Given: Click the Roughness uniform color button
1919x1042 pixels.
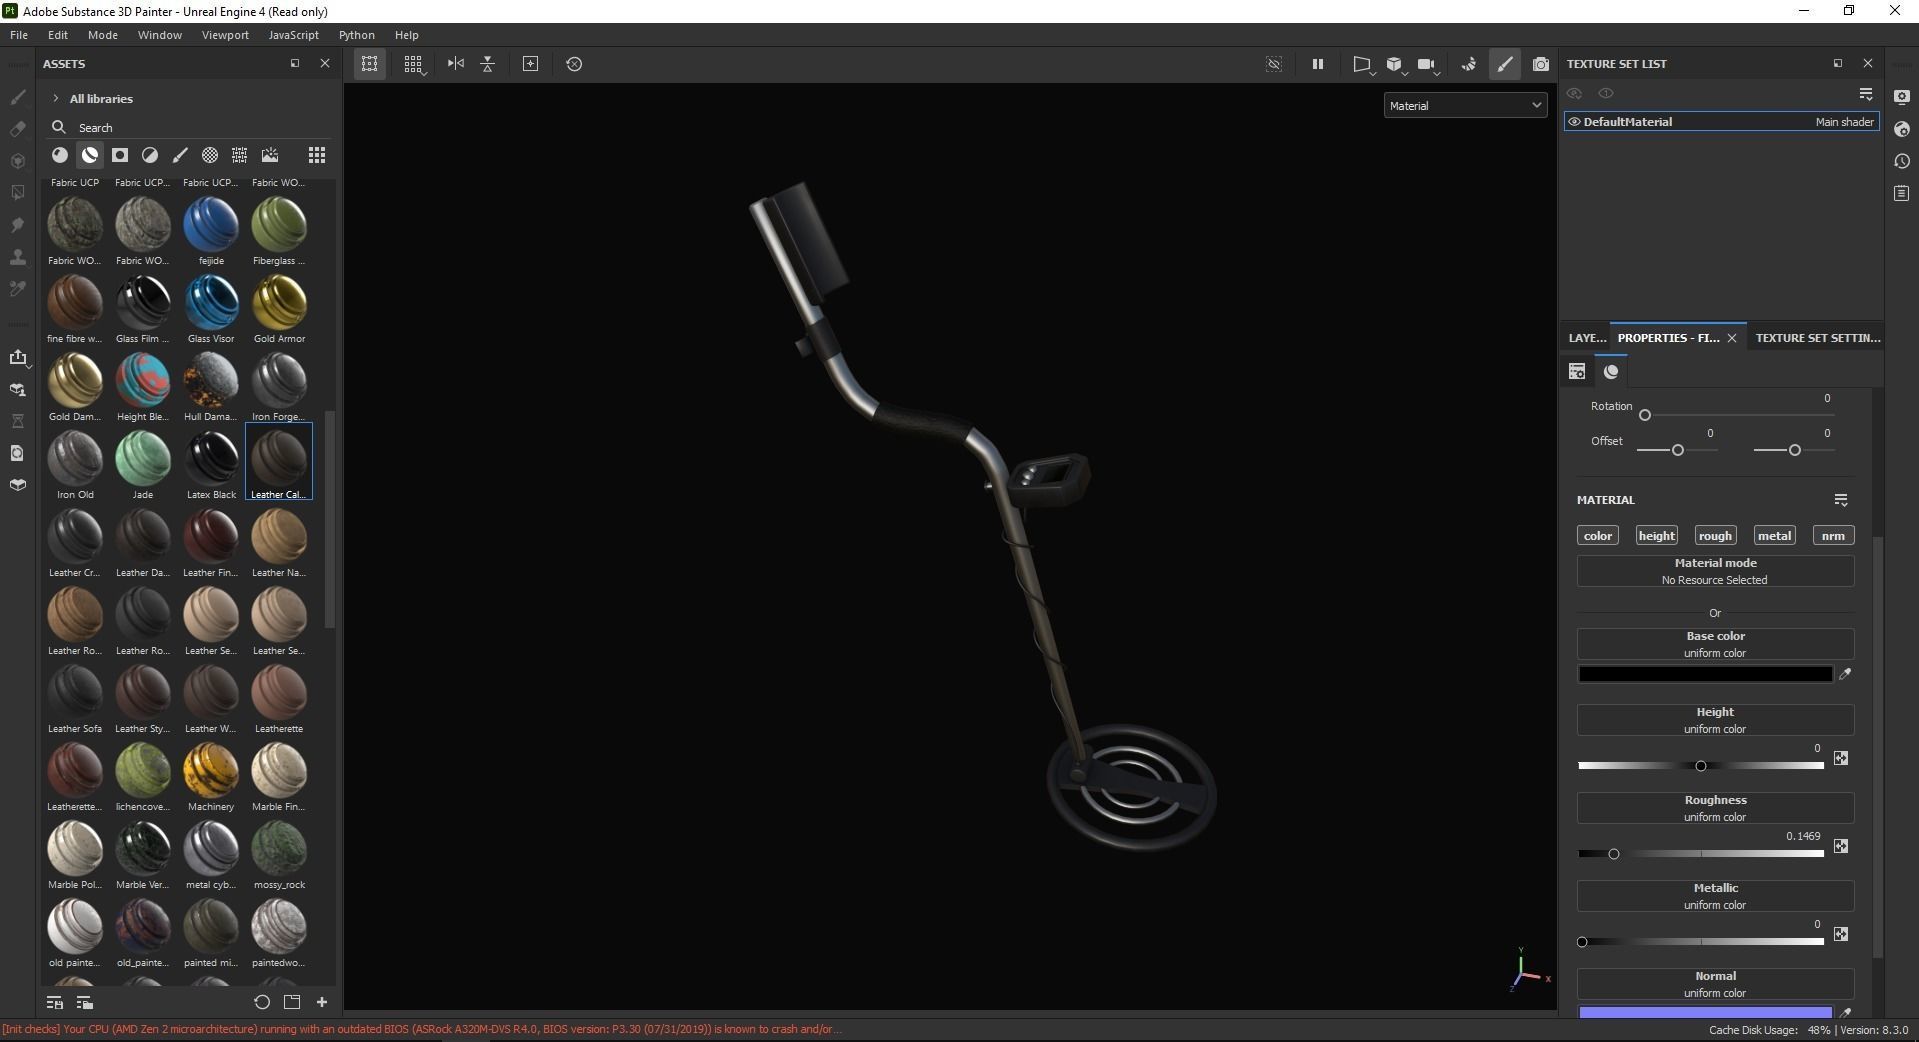Looking at the screenshot, I should tap(1715, 808).
